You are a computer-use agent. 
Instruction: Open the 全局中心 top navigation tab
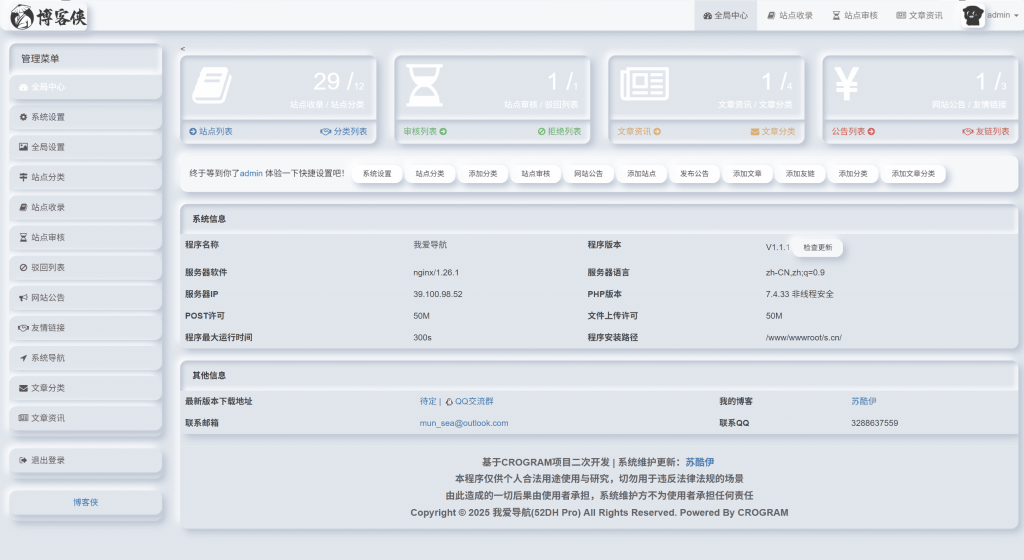[x=726, y=16]
